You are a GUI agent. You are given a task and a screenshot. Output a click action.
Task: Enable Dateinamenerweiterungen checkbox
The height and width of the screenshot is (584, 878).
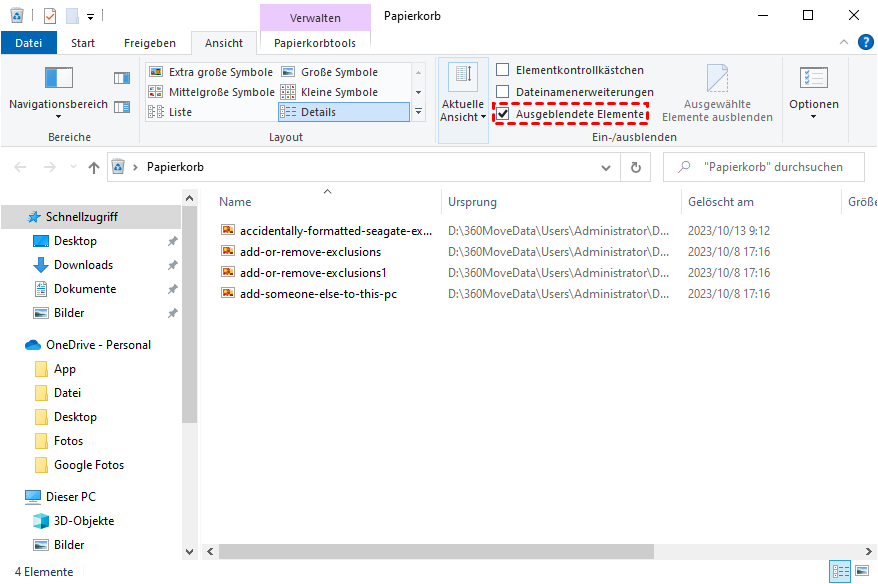pyautogui.click(x=503, y=92)
